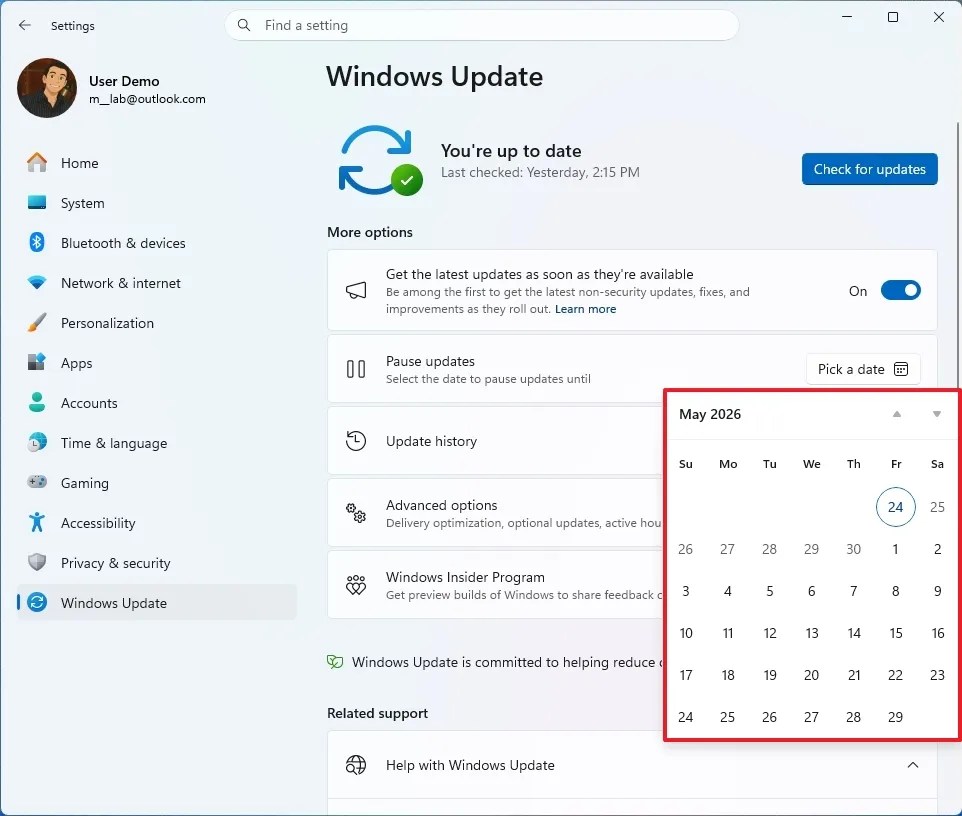Viewport: 962px width, 816px height.
Task: Click the System monitor icon
Action: [x=37, y=202]
